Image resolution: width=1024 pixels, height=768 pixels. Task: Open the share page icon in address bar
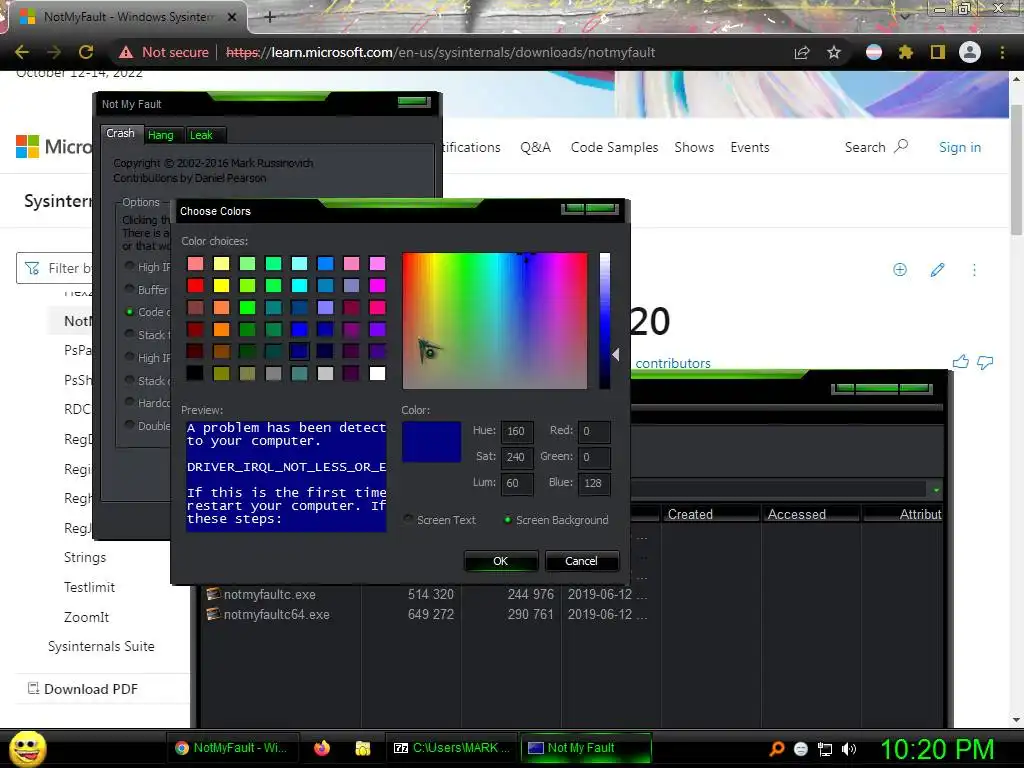[802, 52]
